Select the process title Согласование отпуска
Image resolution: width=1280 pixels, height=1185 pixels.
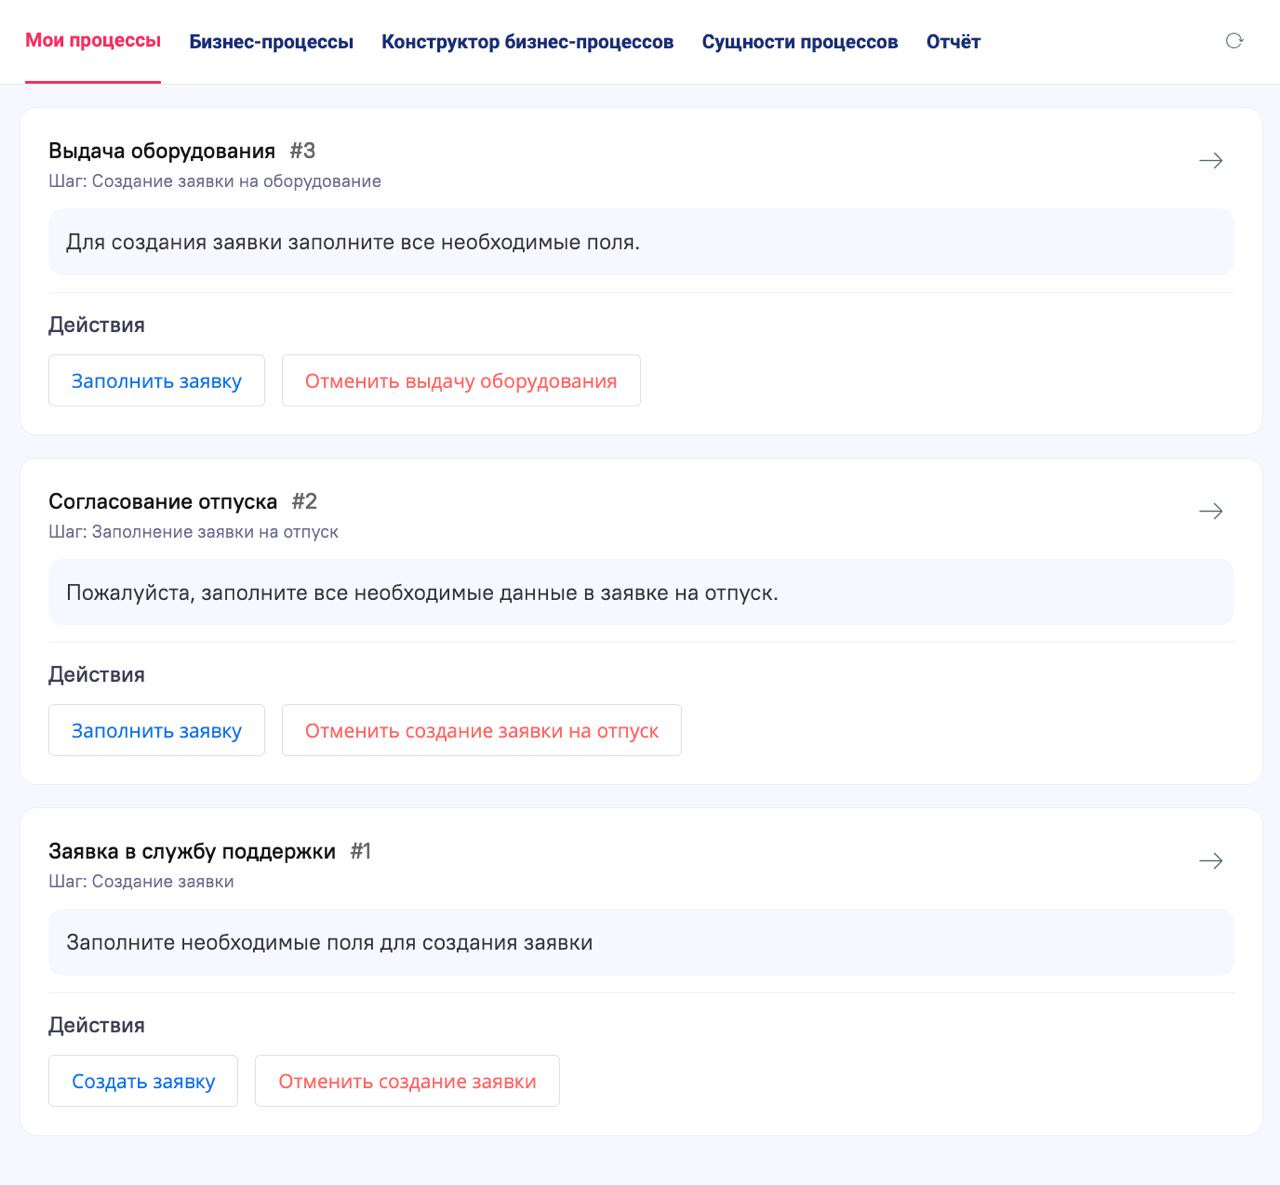(x=164, y=501)
